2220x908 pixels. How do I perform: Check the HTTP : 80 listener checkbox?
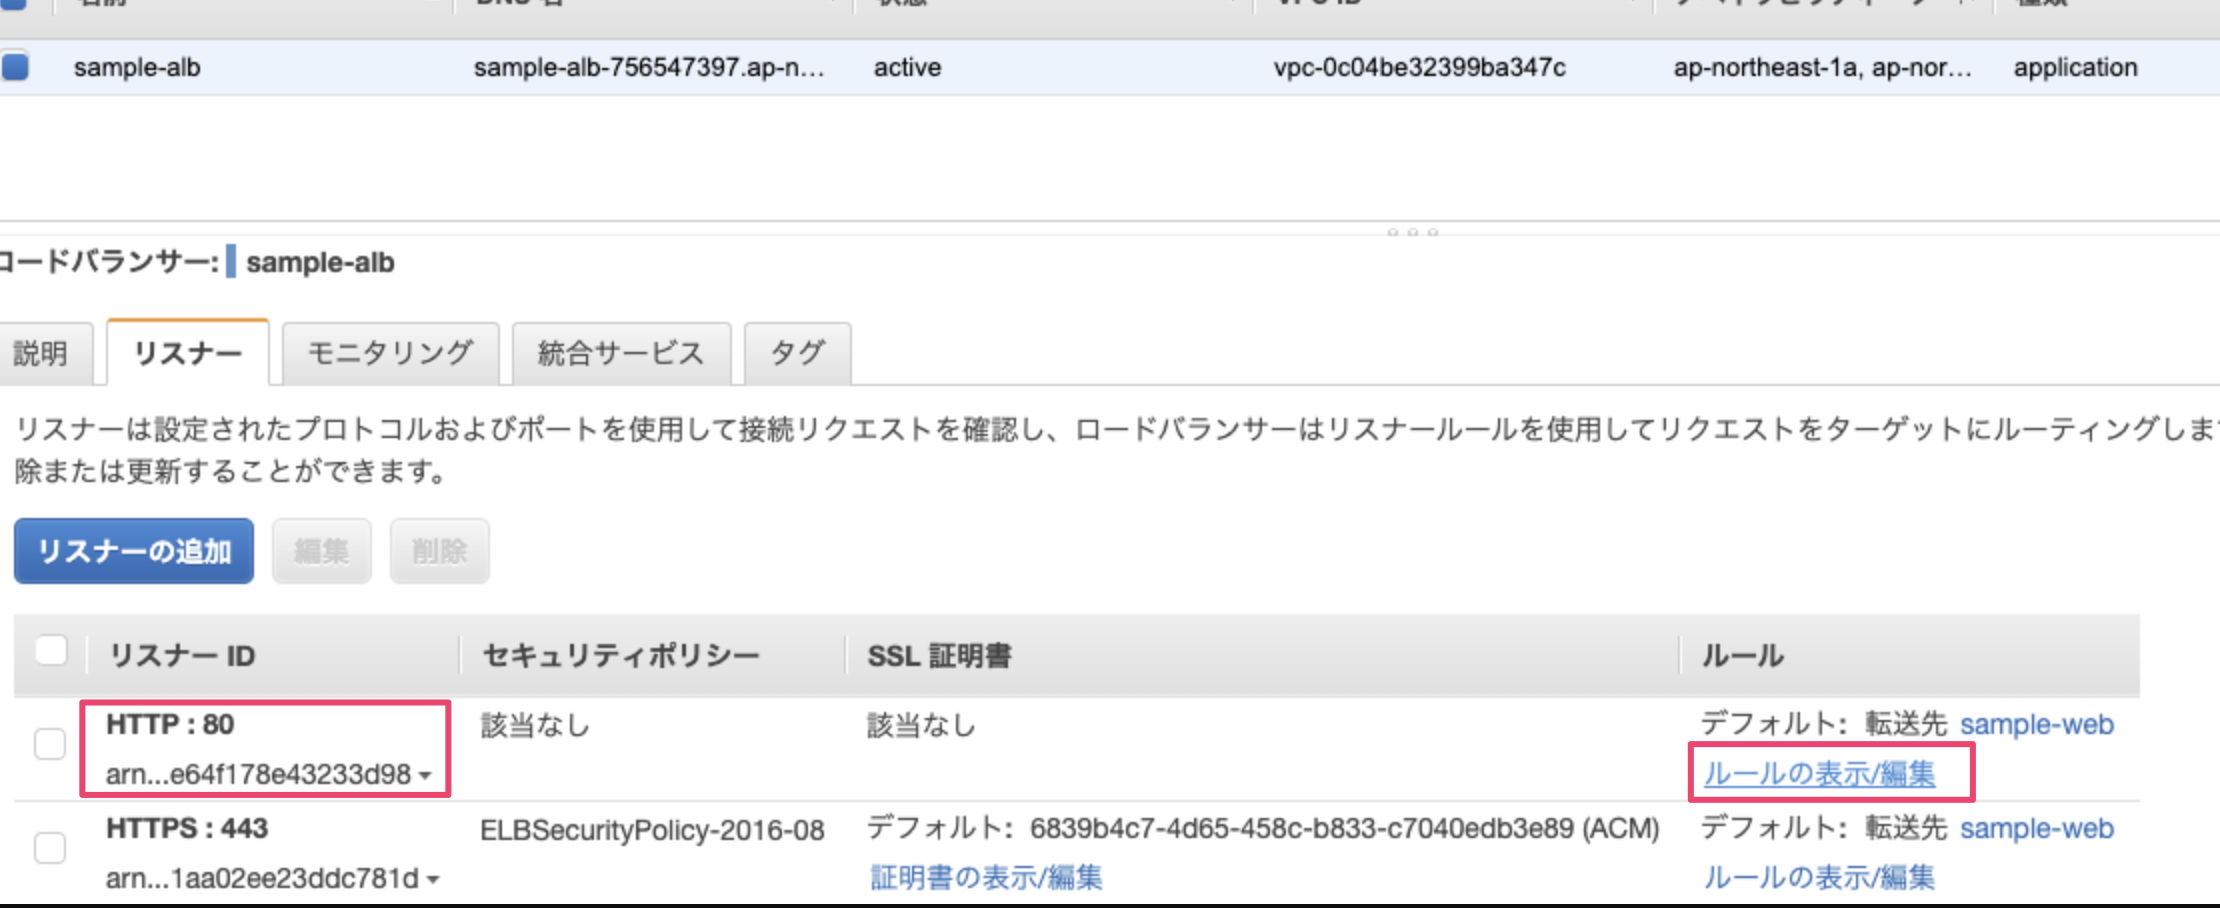[x=50, y=744]
